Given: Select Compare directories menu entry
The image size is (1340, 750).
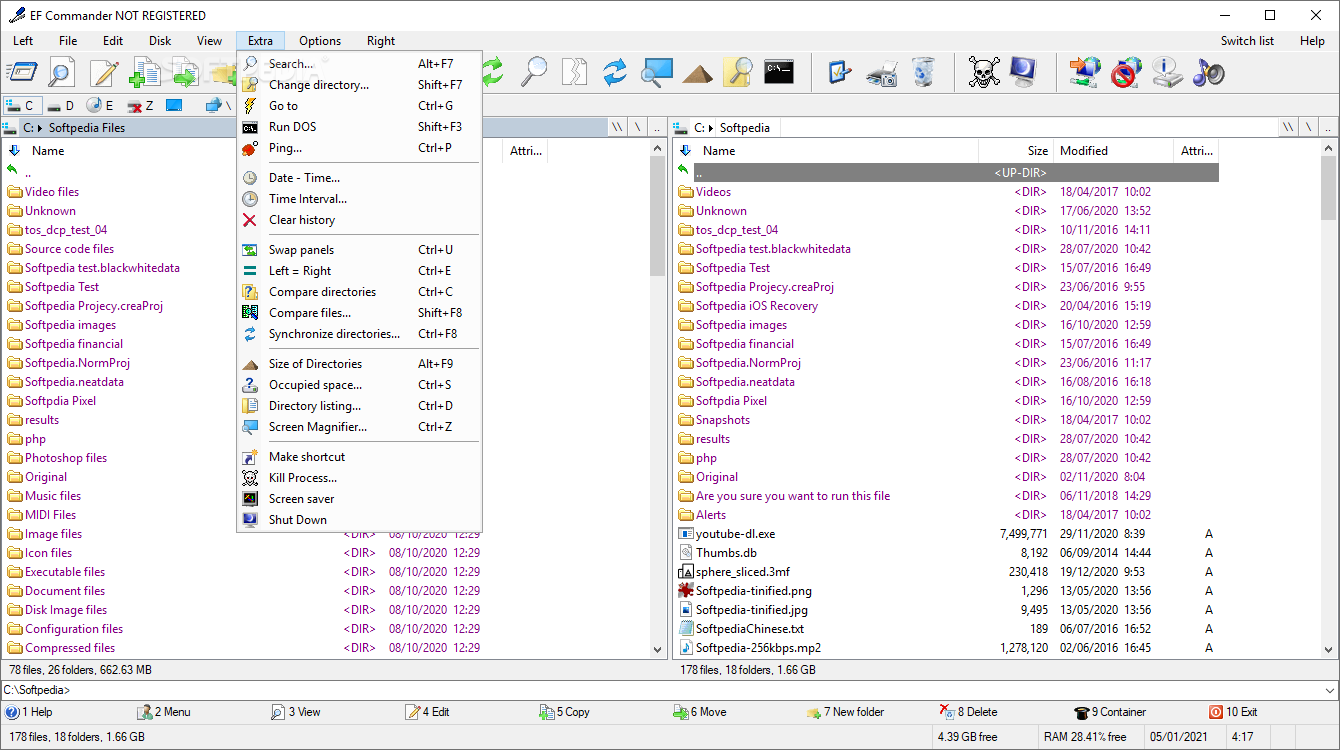Looking at the screenshot, I should (x=360, y=292).
